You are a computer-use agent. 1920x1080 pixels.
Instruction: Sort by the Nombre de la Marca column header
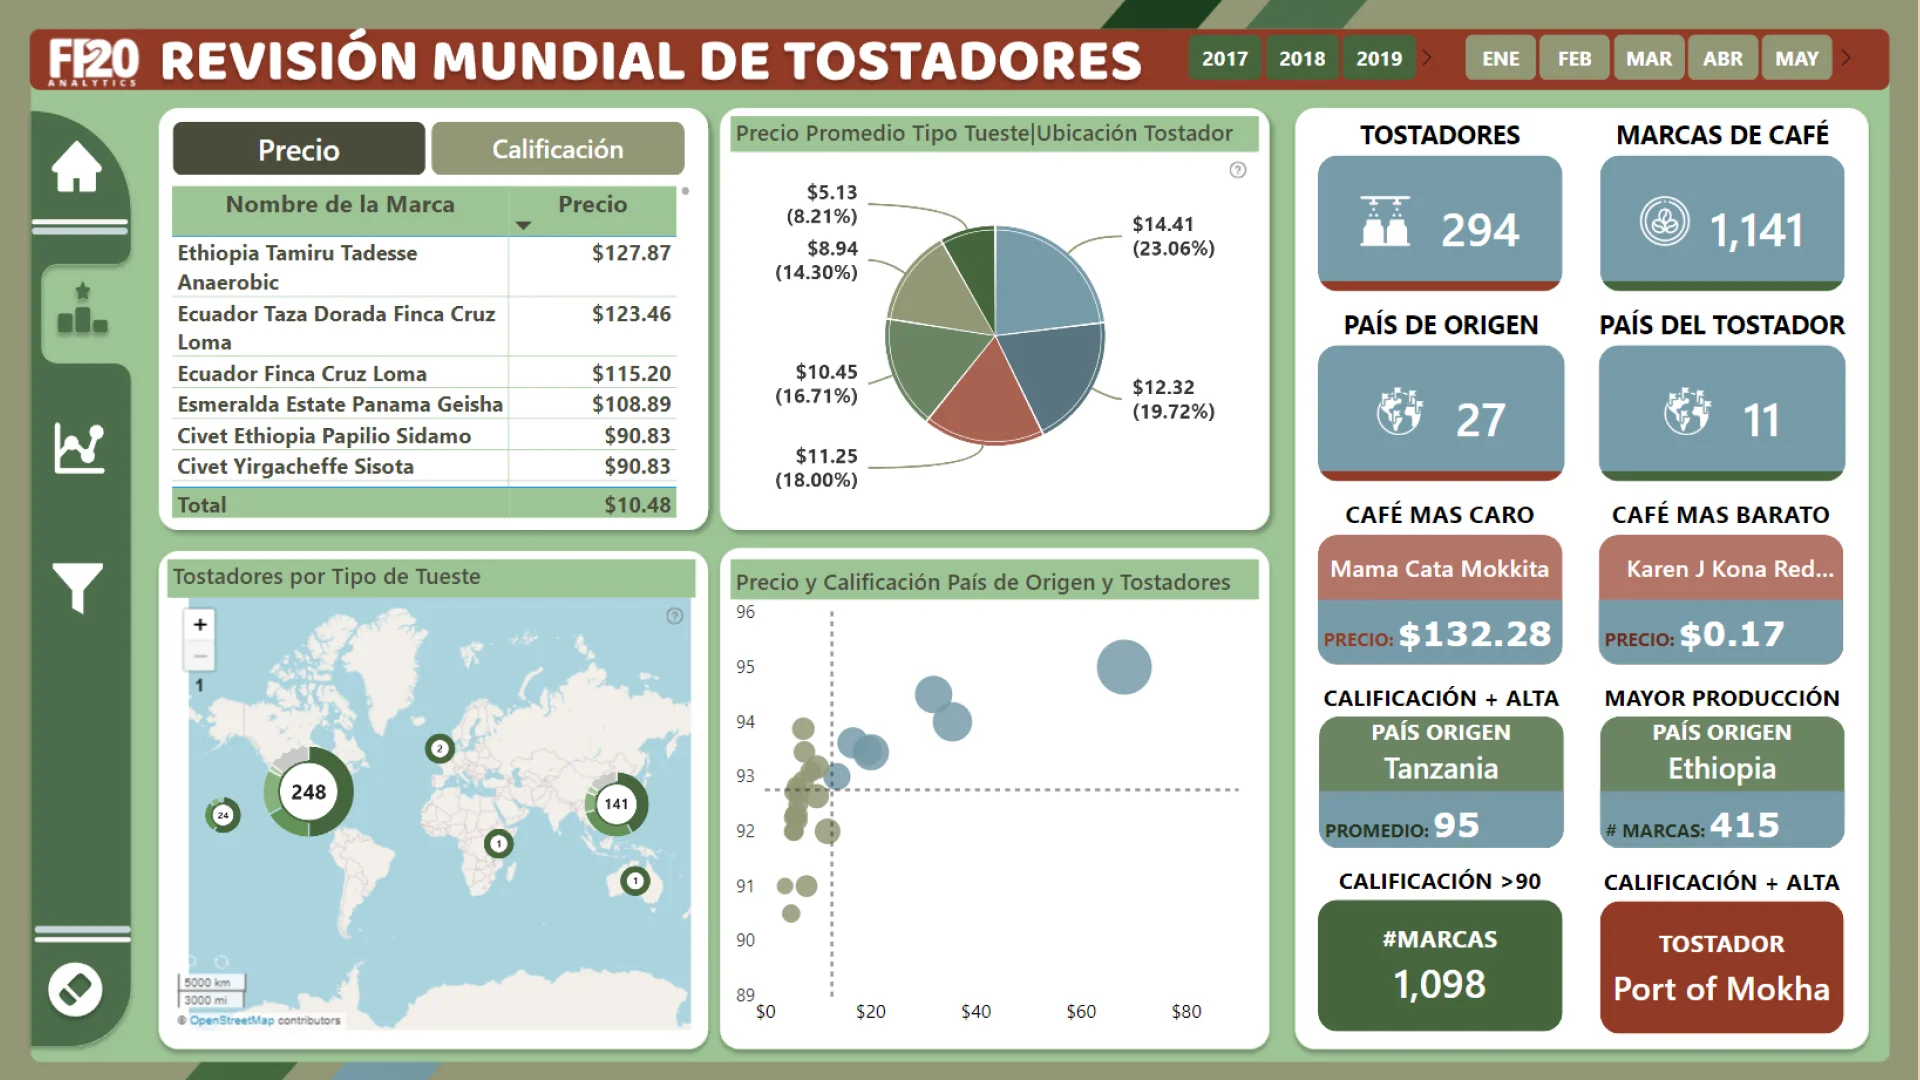click(x=340, y=204)
